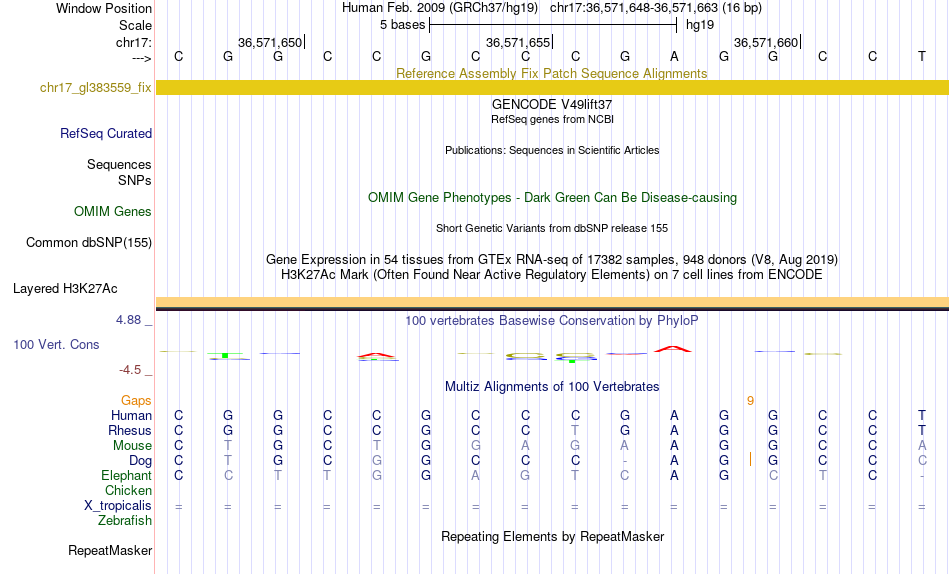The height and width of the screenshot is (574, 950).
Task: Click the 36,571,660 position marker
Action: pos(766,42)
